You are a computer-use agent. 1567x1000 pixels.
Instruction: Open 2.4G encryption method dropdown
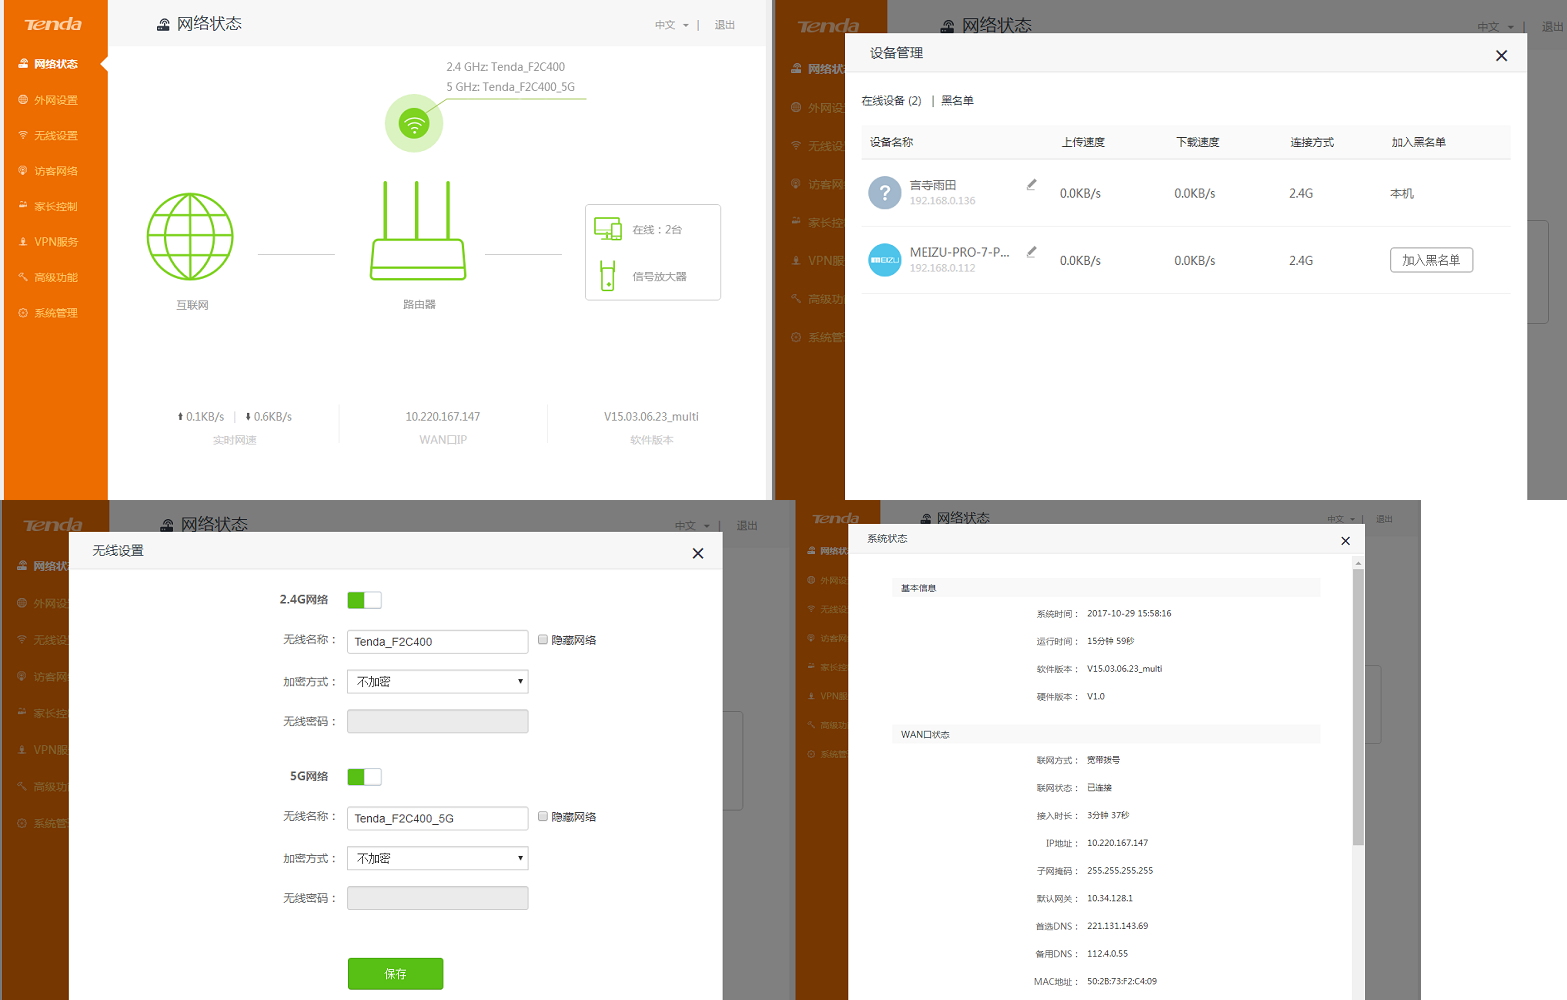tap(437, 682)
